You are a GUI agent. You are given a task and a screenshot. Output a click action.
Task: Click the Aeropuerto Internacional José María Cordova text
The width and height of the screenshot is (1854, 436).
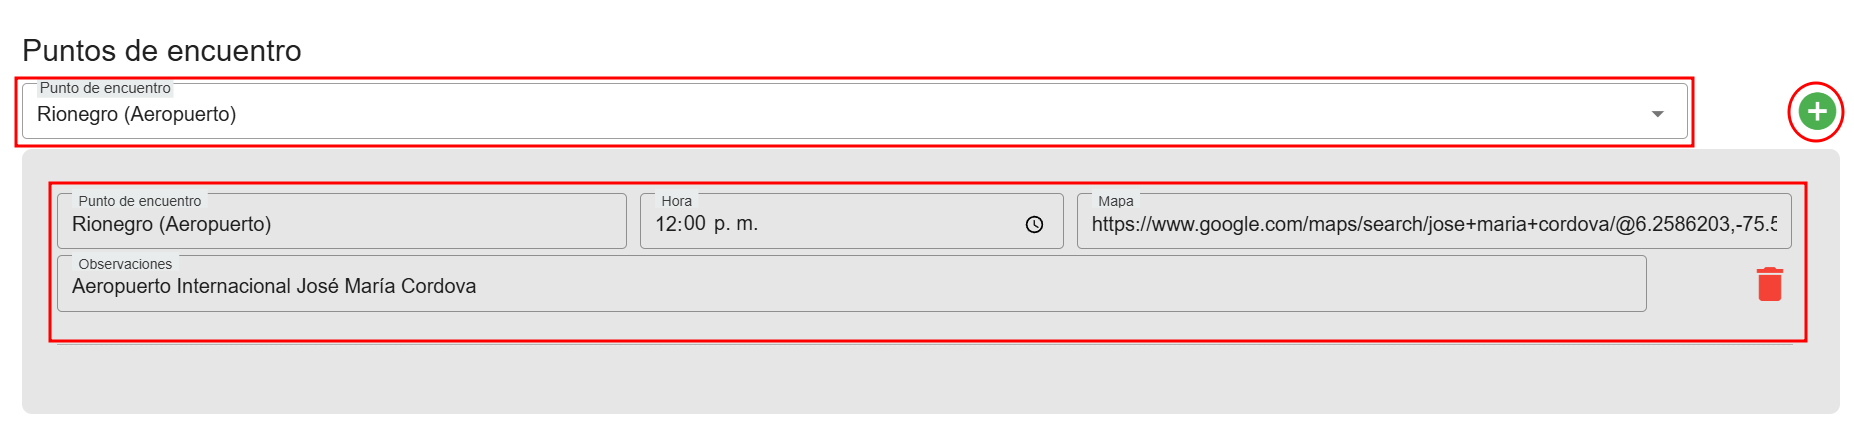[274, 287]
